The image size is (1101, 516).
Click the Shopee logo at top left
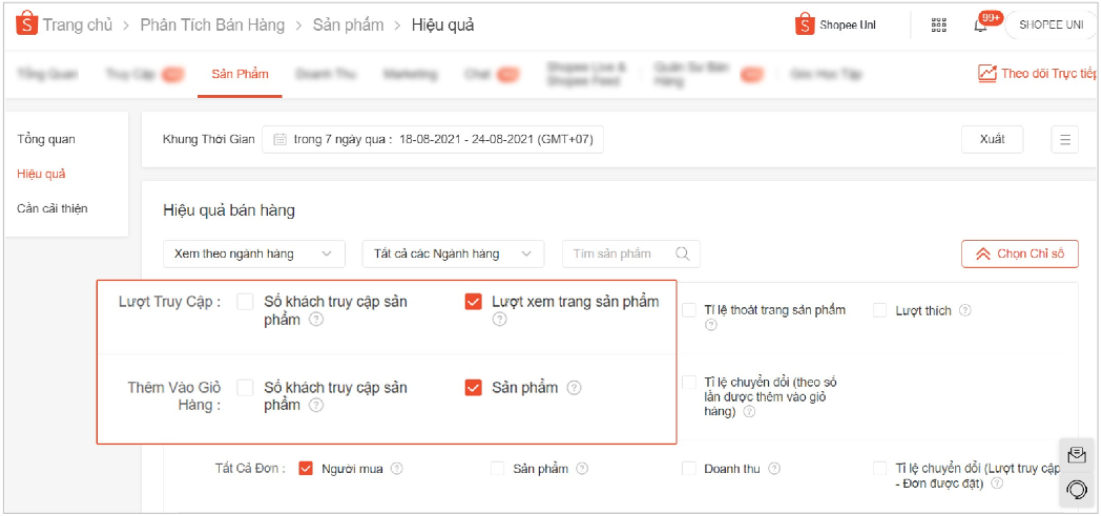tap(26, 25)
